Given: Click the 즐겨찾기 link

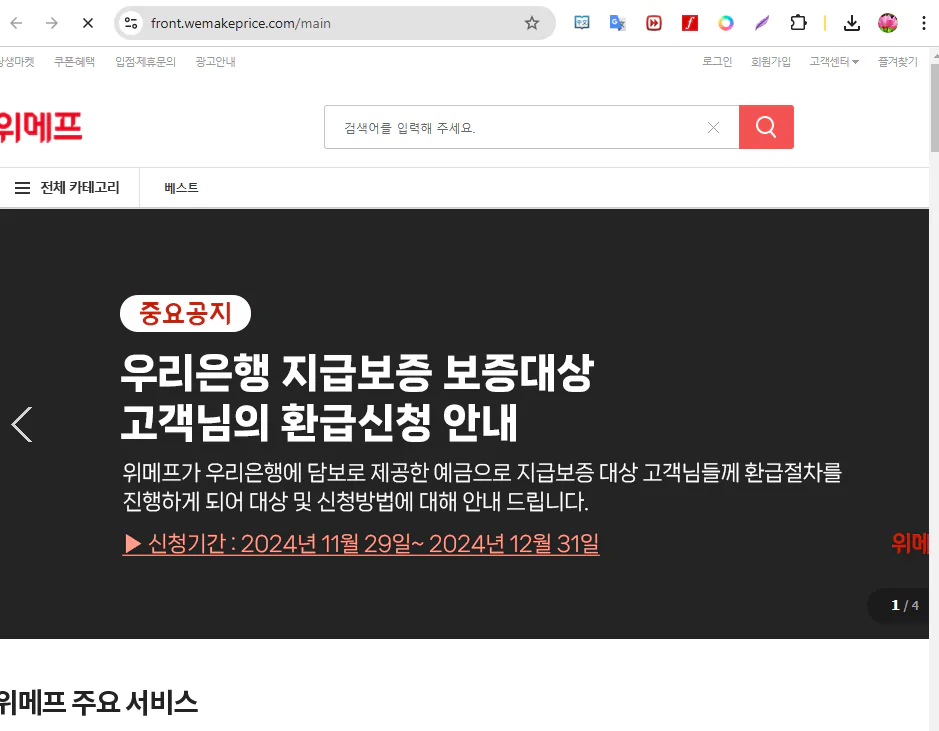Looking at the screenshot, I should 898,62.
